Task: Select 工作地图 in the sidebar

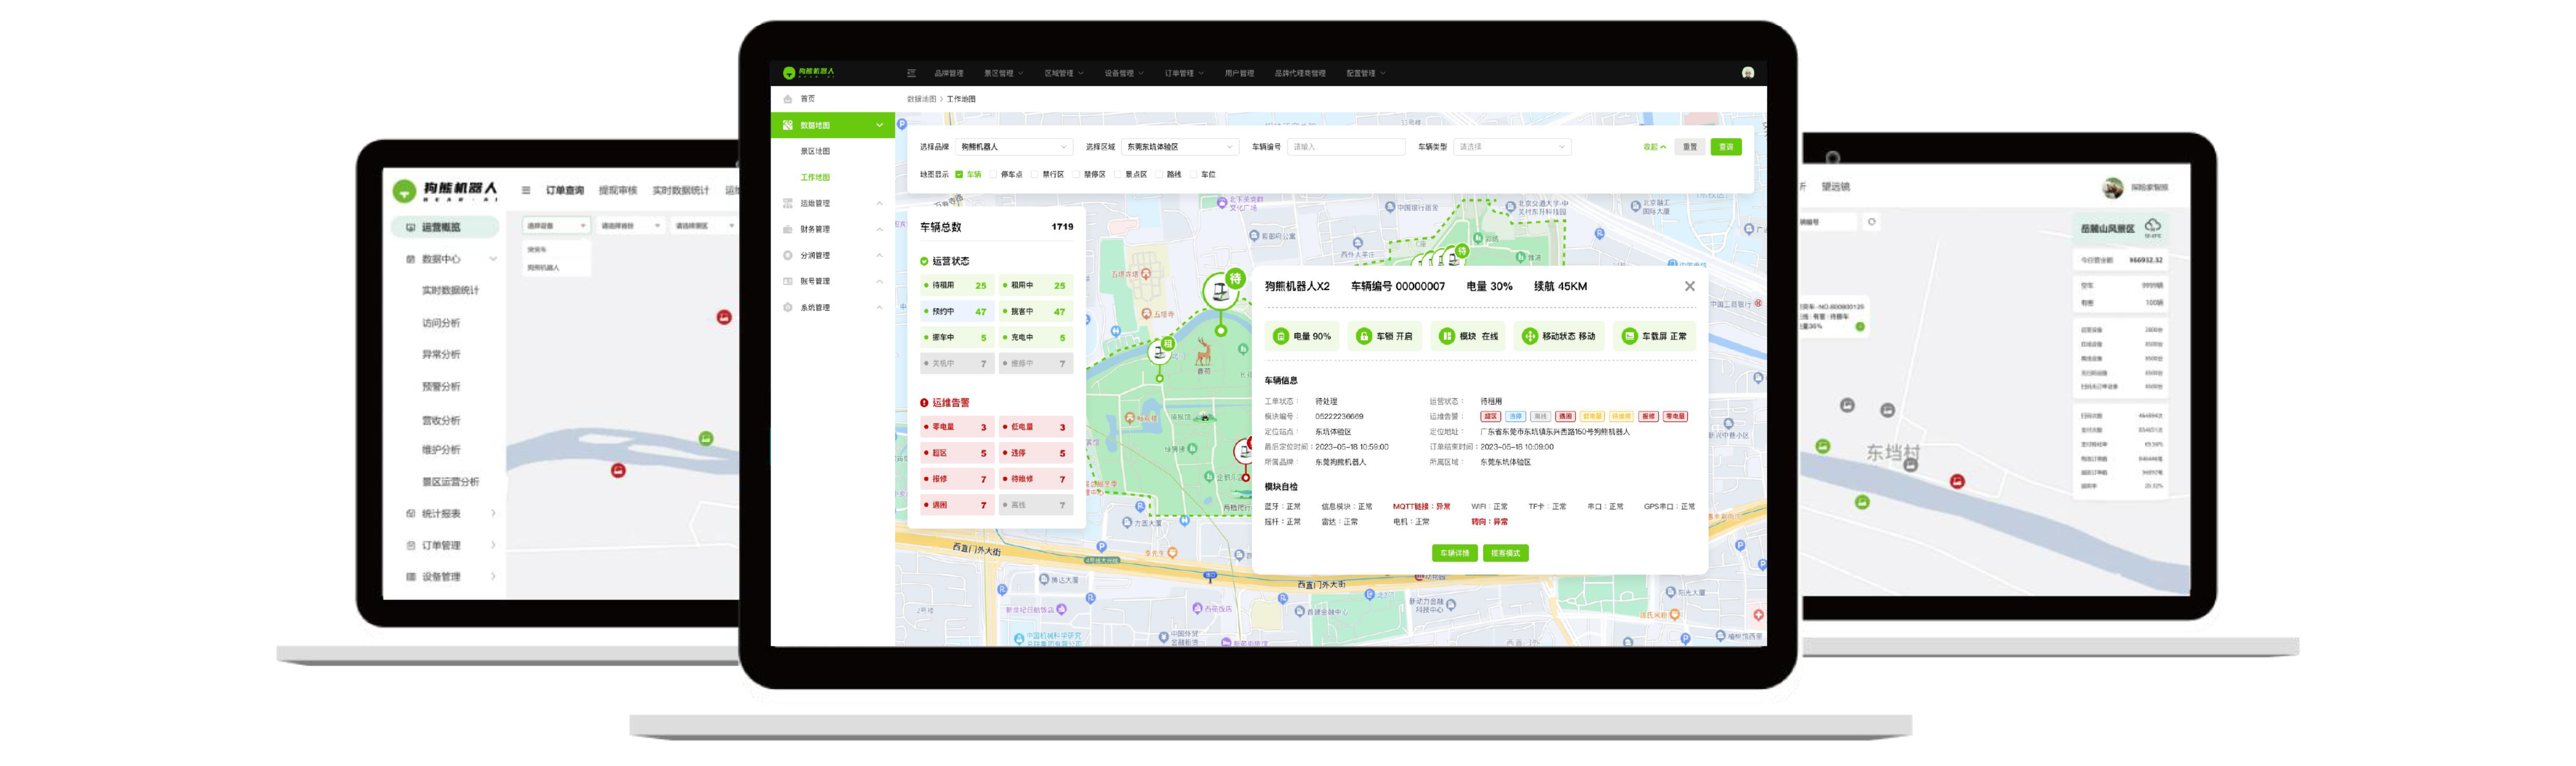Action: (x=815, y=177)
